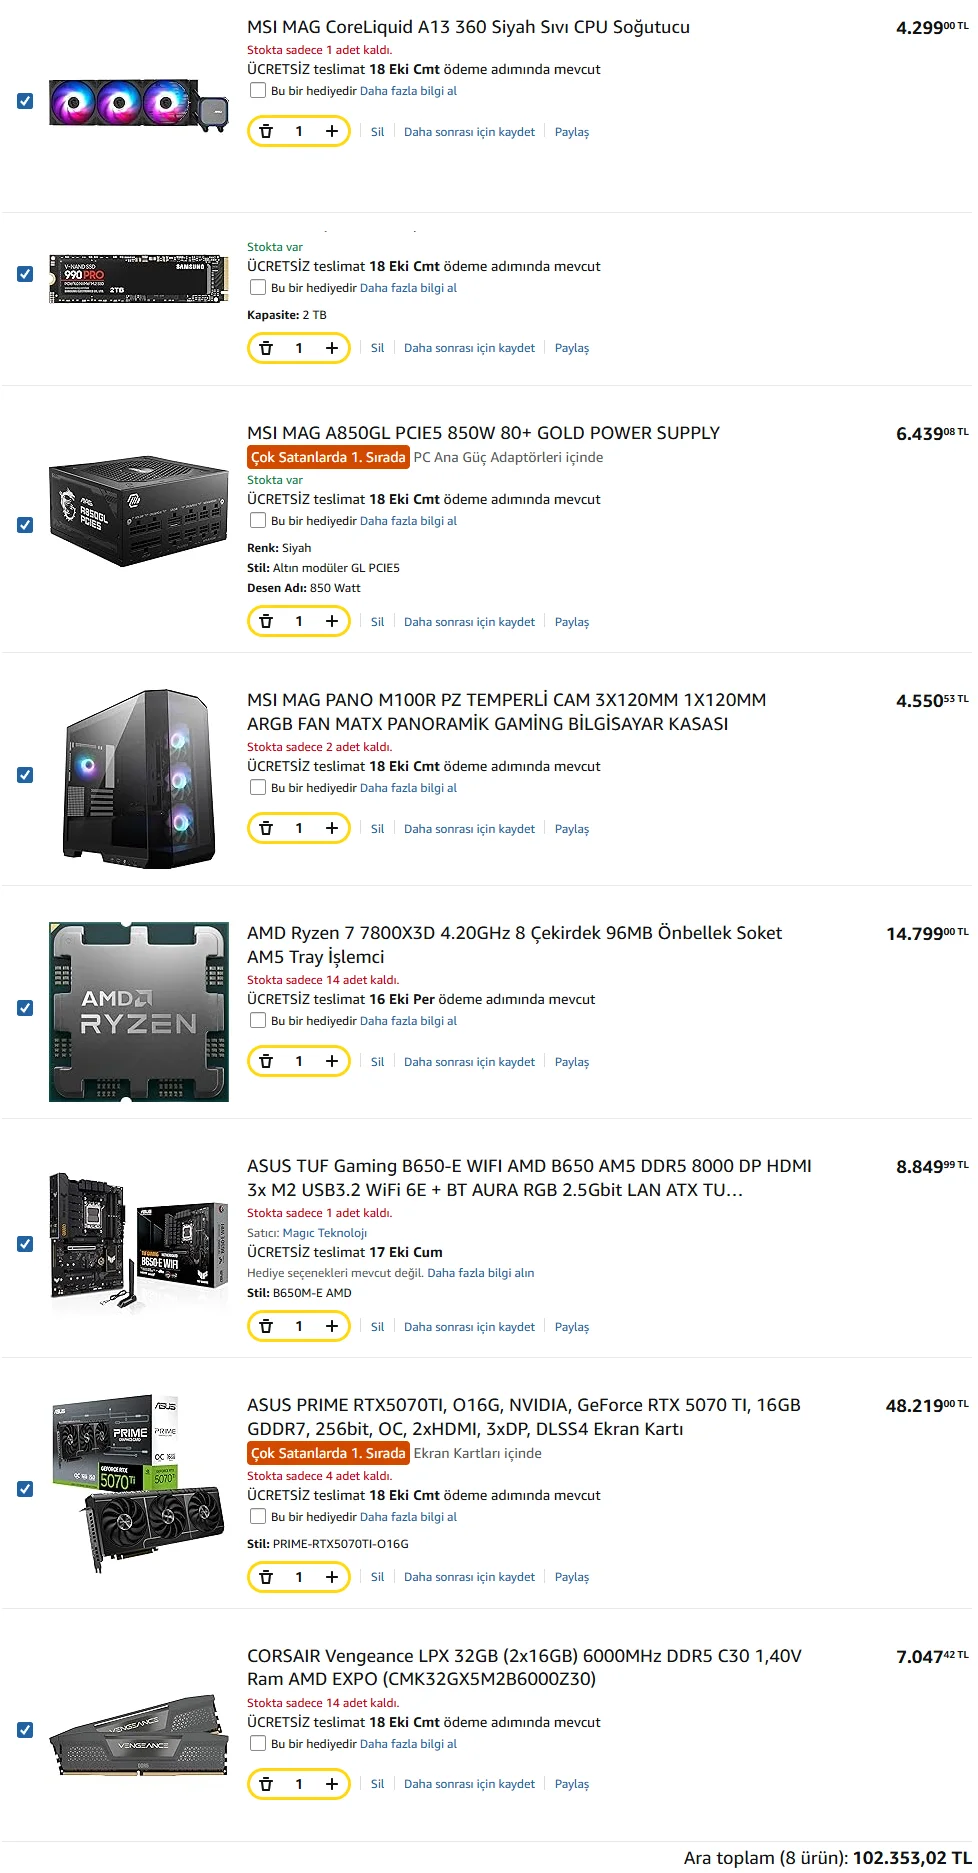978x1873 pixels.
Task: Open the Magıc Teknoloji seller link
Action: pos(325,1233)
